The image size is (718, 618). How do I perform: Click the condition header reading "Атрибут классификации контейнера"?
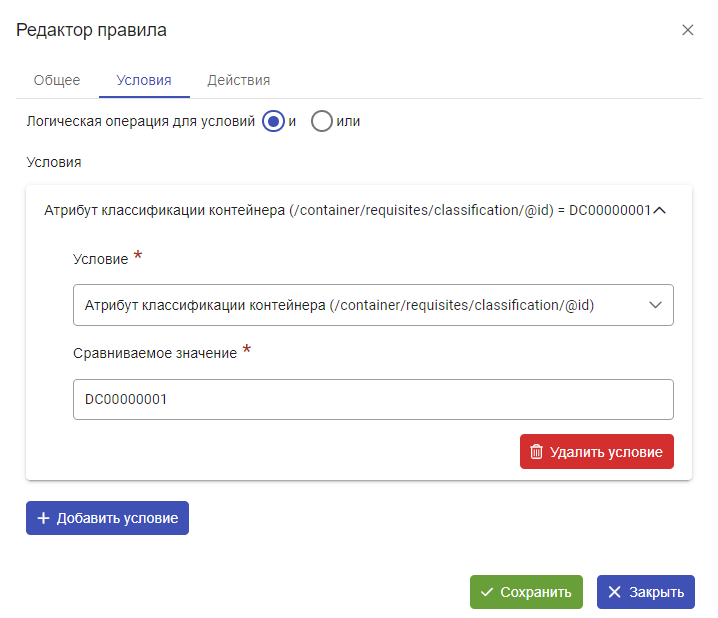coord(164,210)
